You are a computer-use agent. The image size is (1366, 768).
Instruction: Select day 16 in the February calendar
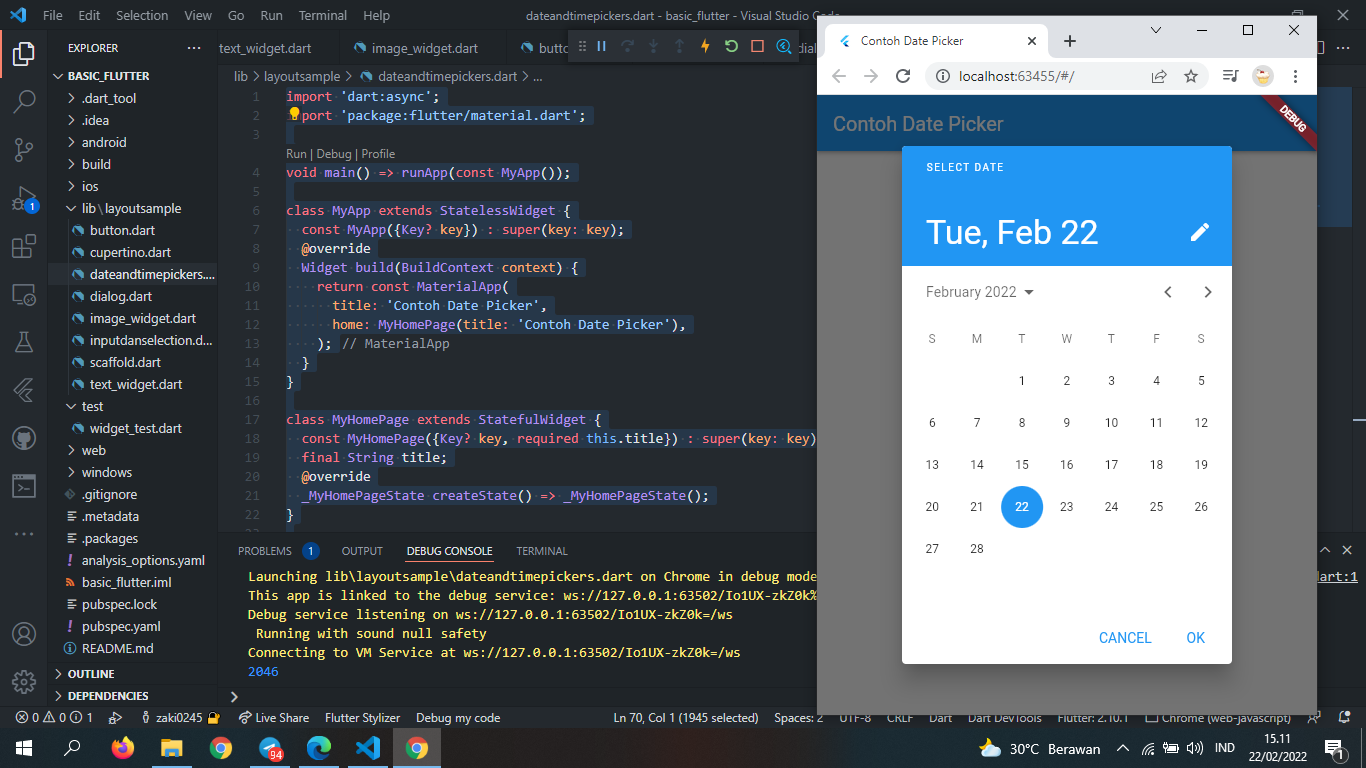click(x=1066, y=464)
